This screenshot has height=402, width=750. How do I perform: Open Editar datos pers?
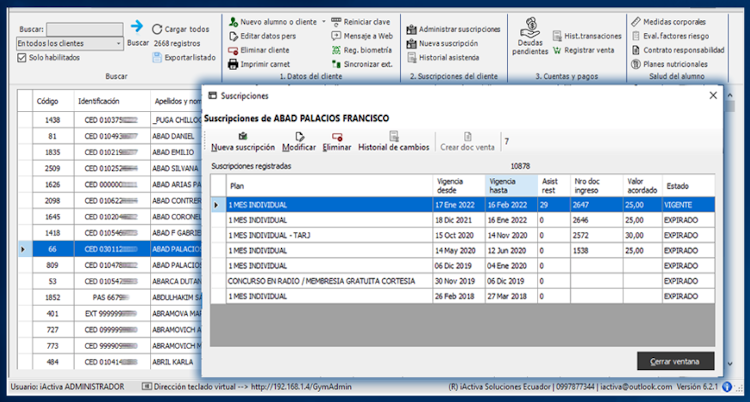pyautogui.click(x=262, y=36)
